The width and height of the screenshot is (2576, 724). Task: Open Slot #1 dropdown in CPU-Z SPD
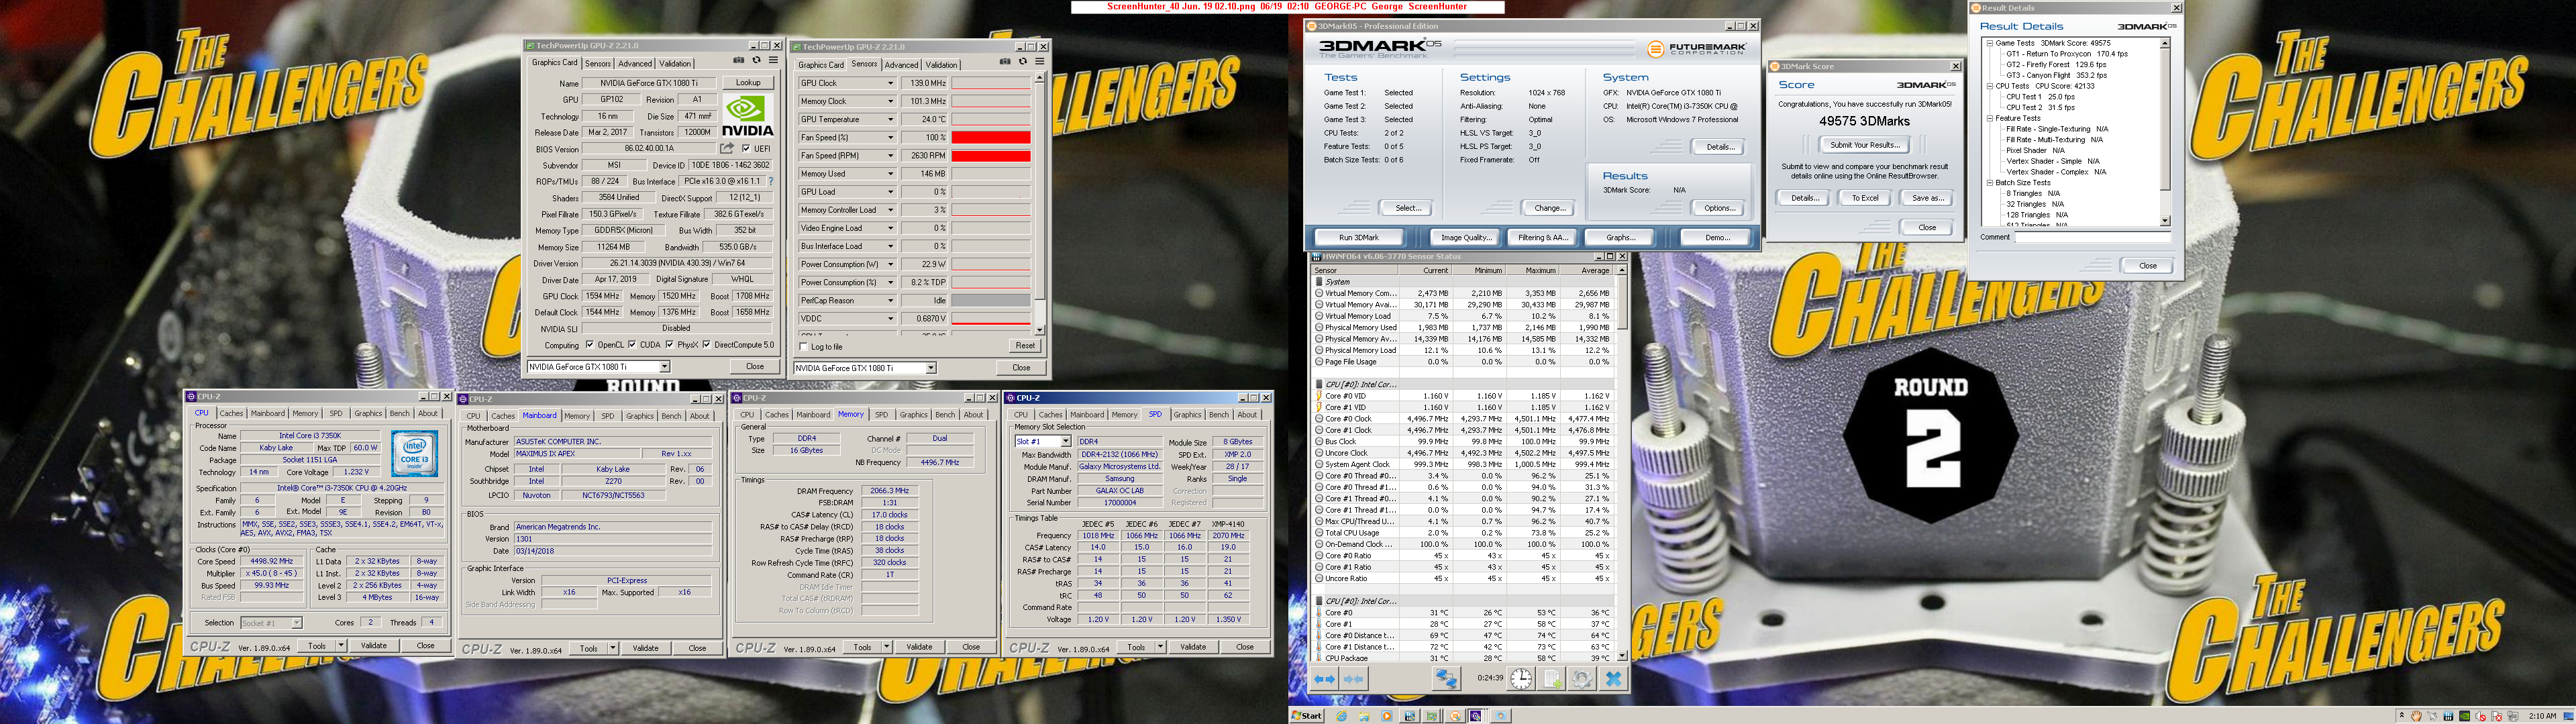pos(1065,441)
